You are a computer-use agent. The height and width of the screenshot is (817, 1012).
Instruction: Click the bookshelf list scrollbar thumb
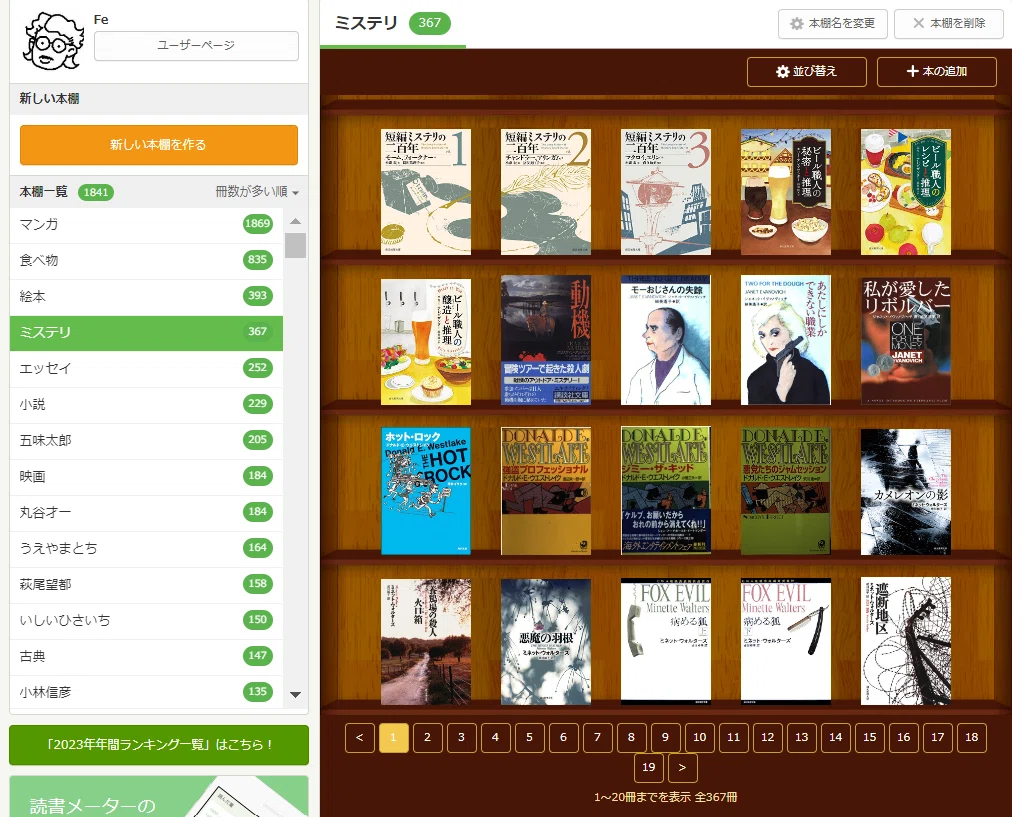click(x=296, y=245)
